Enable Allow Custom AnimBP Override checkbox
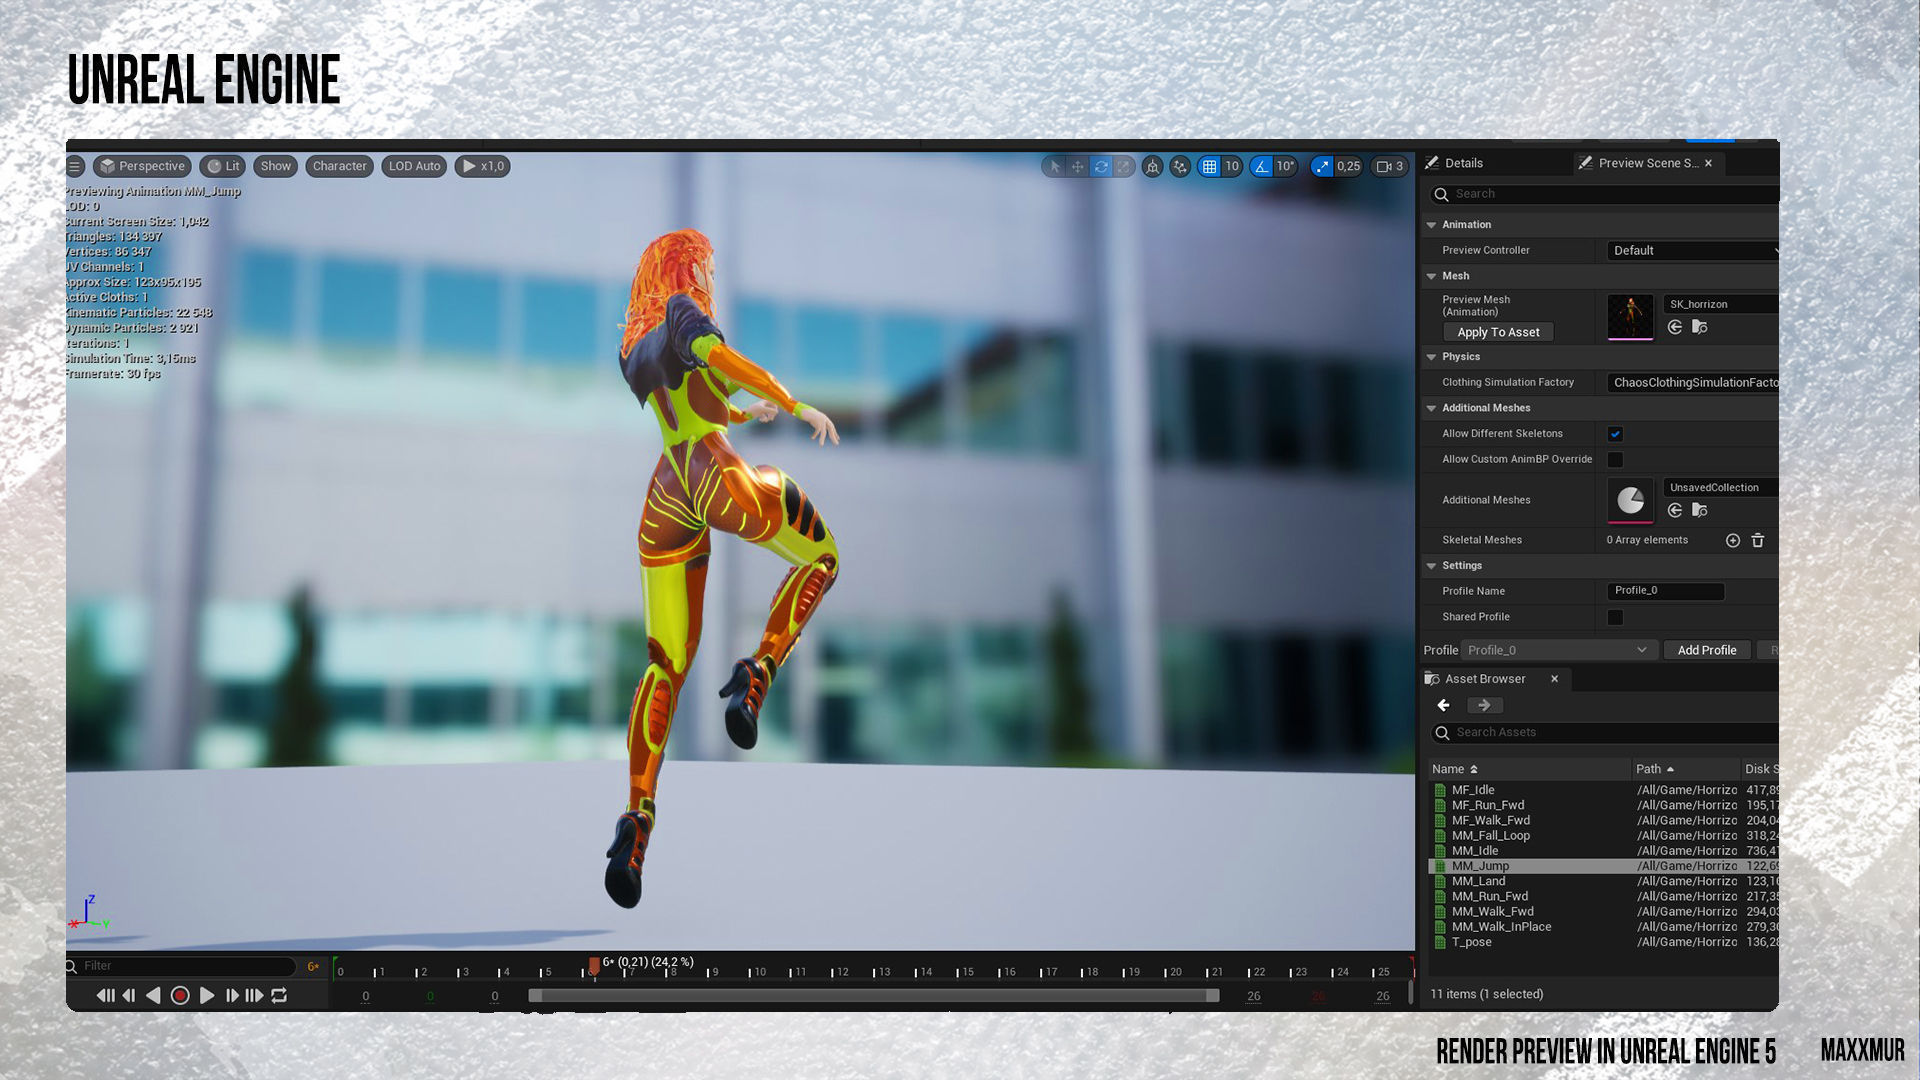 tap(1615, 460)
